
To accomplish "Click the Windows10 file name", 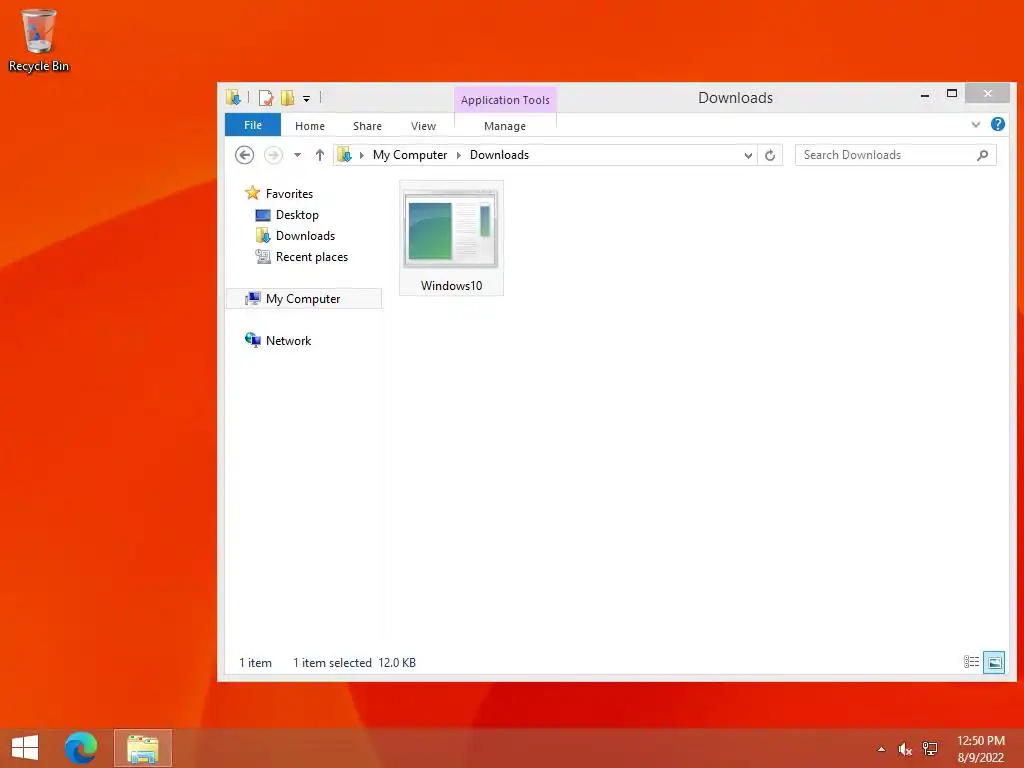I will point(451,285).
